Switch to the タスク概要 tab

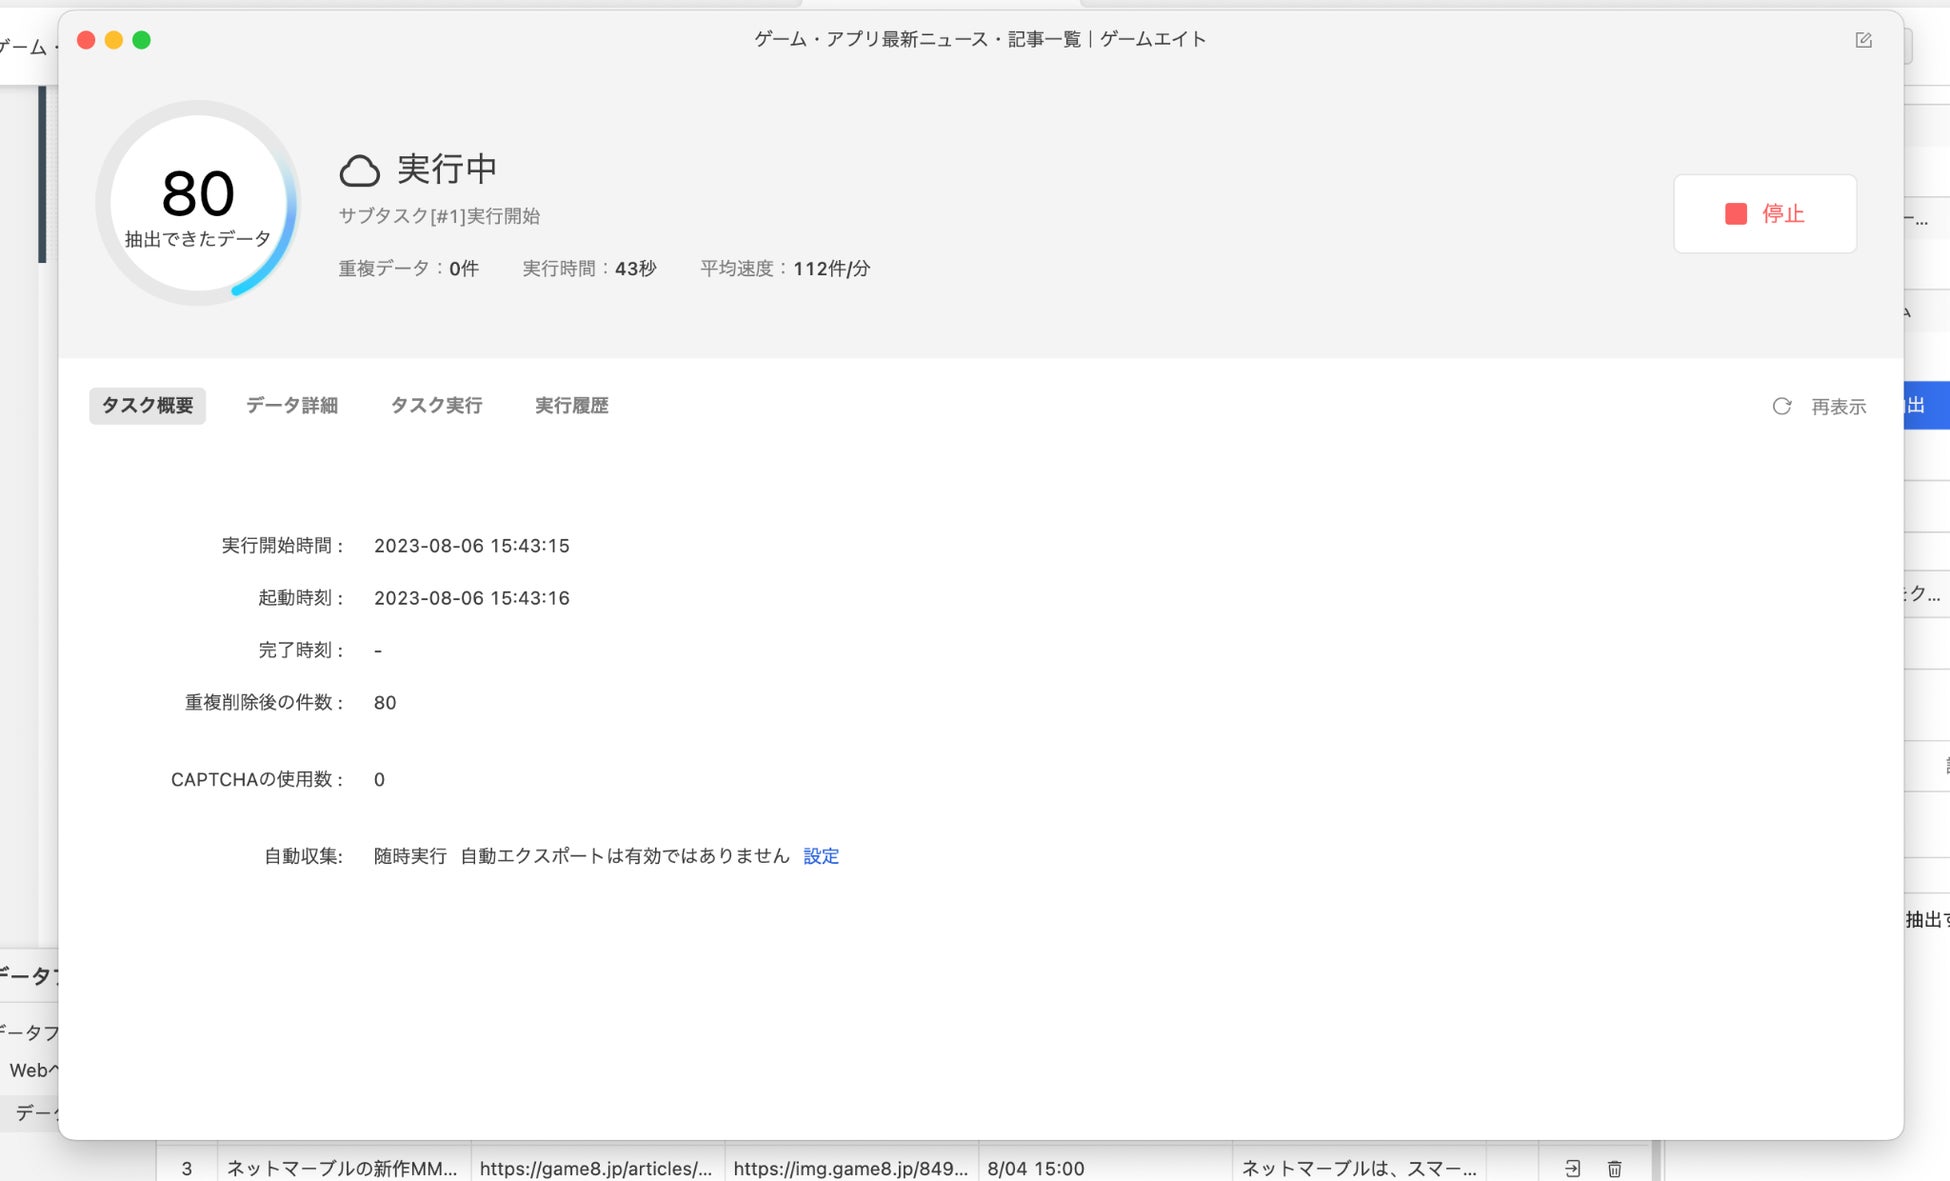[x=147, y=406]
